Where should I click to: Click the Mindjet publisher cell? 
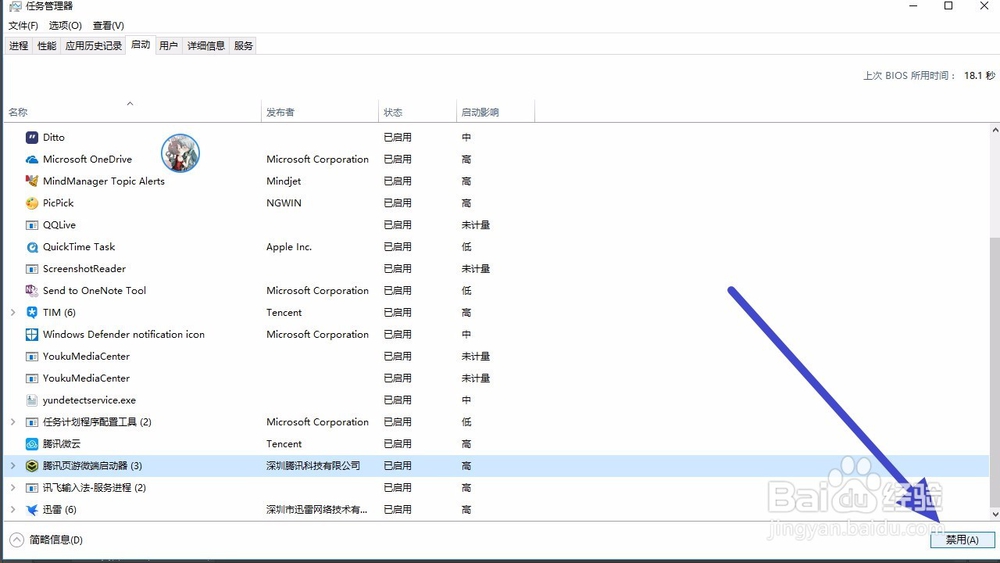pyautogui.click(x=284, y=181)
